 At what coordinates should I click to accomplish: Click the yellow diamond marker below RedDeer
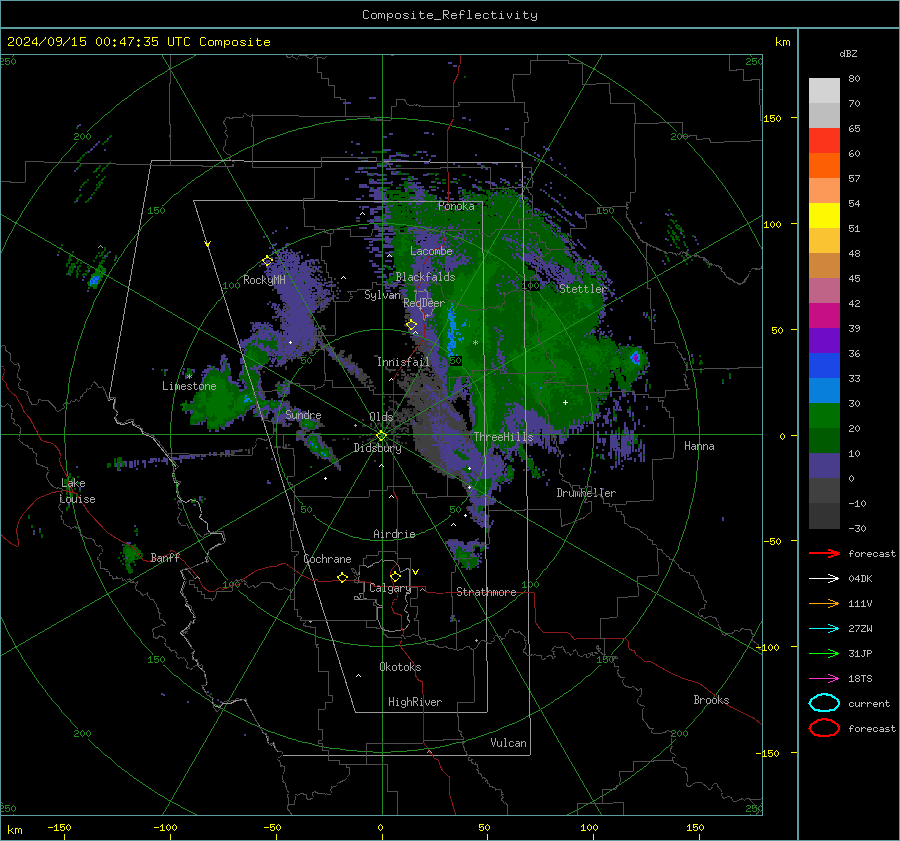412,325
